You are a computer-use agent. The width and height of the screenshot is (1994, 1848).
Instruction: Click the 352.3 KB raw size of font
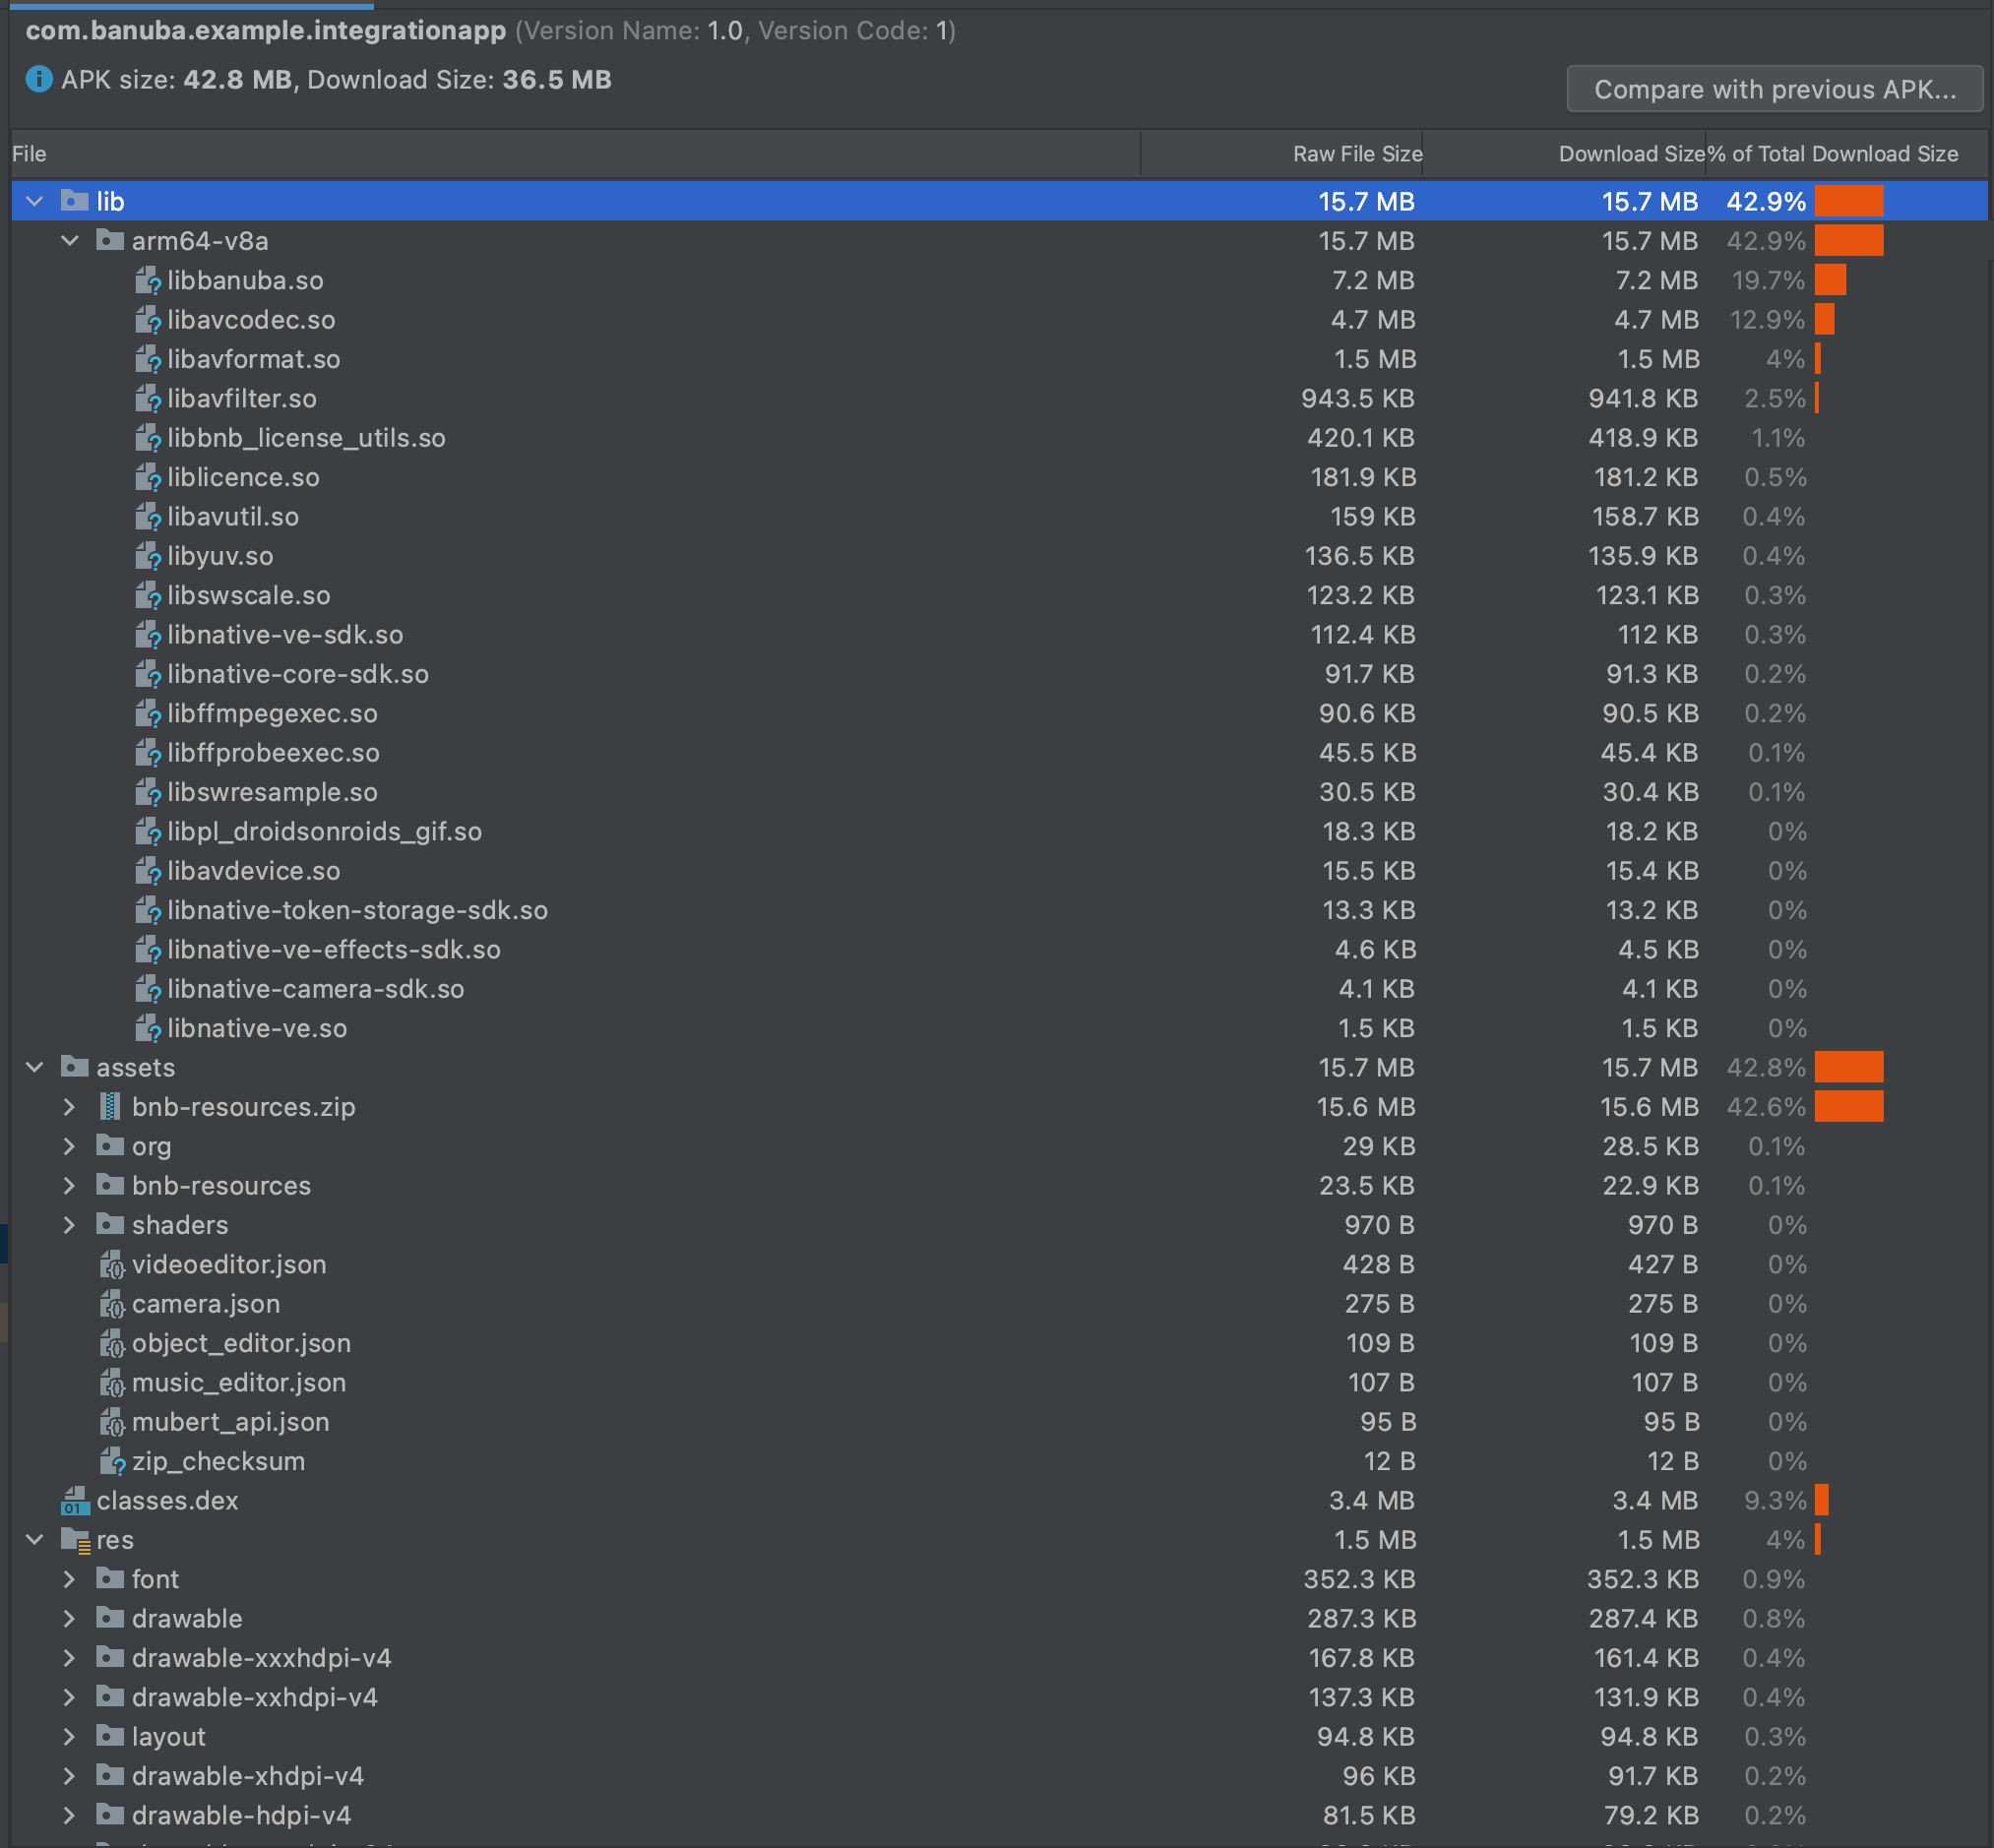pyautogui.click(x=1359, y=1579)
